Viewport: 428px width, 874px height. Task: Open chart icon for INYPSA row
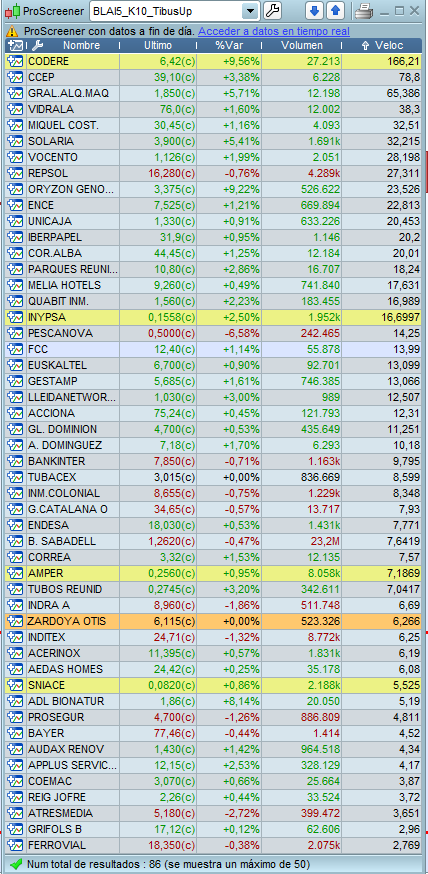[15, 317]
